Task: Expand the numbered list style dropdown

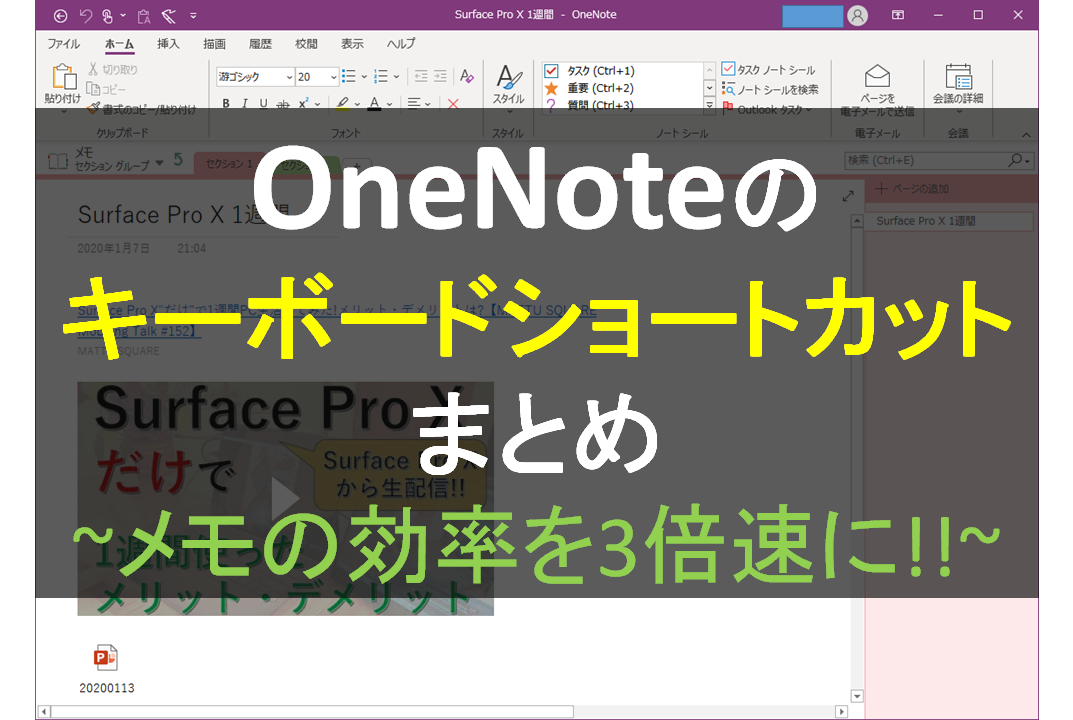Action: (396, 77)
